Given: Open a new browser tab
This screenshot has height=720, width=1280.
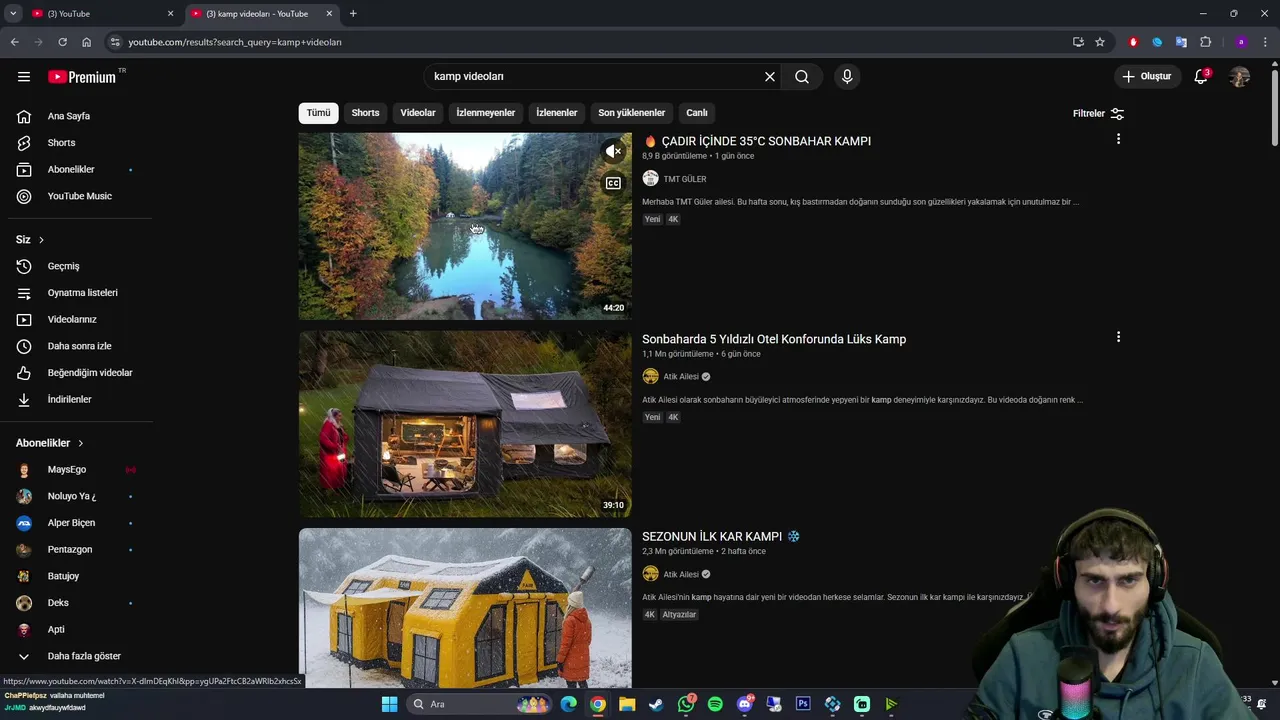Looking at the screenshot, I should pyautogui.click(x=353, y=14).
